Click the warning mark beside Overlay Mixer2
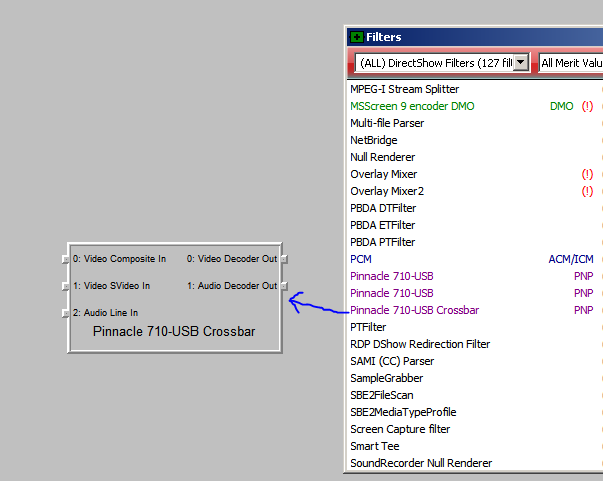603x481 pixels. click(x=587, y=191)
